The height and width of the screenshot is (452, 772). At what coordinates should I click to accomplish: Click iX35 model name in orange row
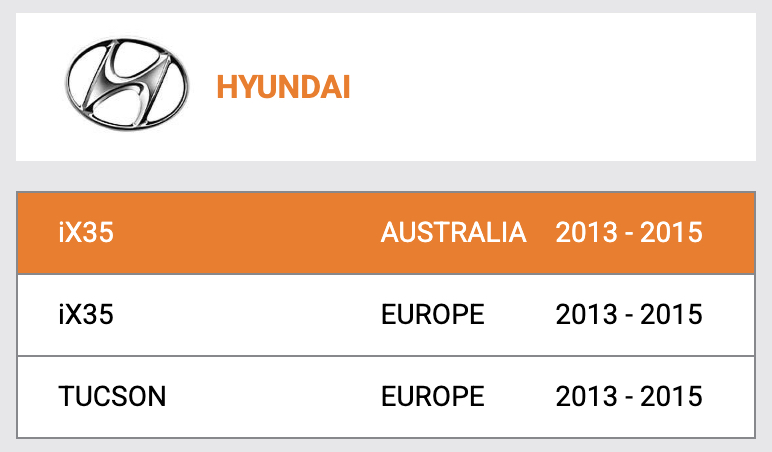click(86, 232)
